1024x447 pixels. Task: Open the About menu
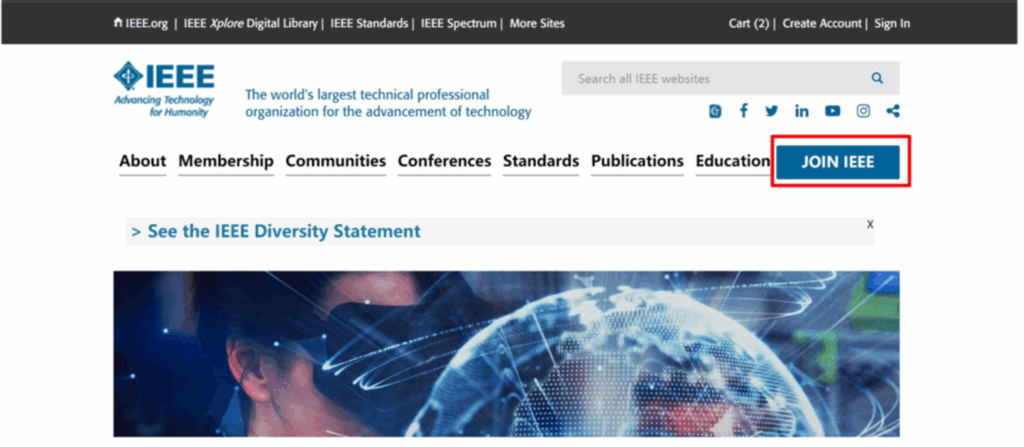[142, 161]
